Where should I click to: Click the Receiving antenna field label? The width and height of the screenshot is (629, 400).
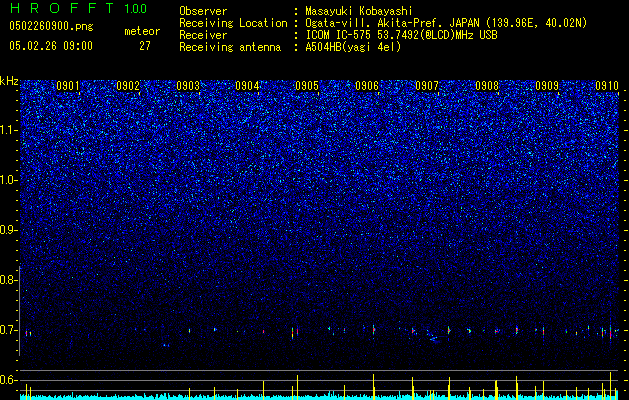click(230, 47)
